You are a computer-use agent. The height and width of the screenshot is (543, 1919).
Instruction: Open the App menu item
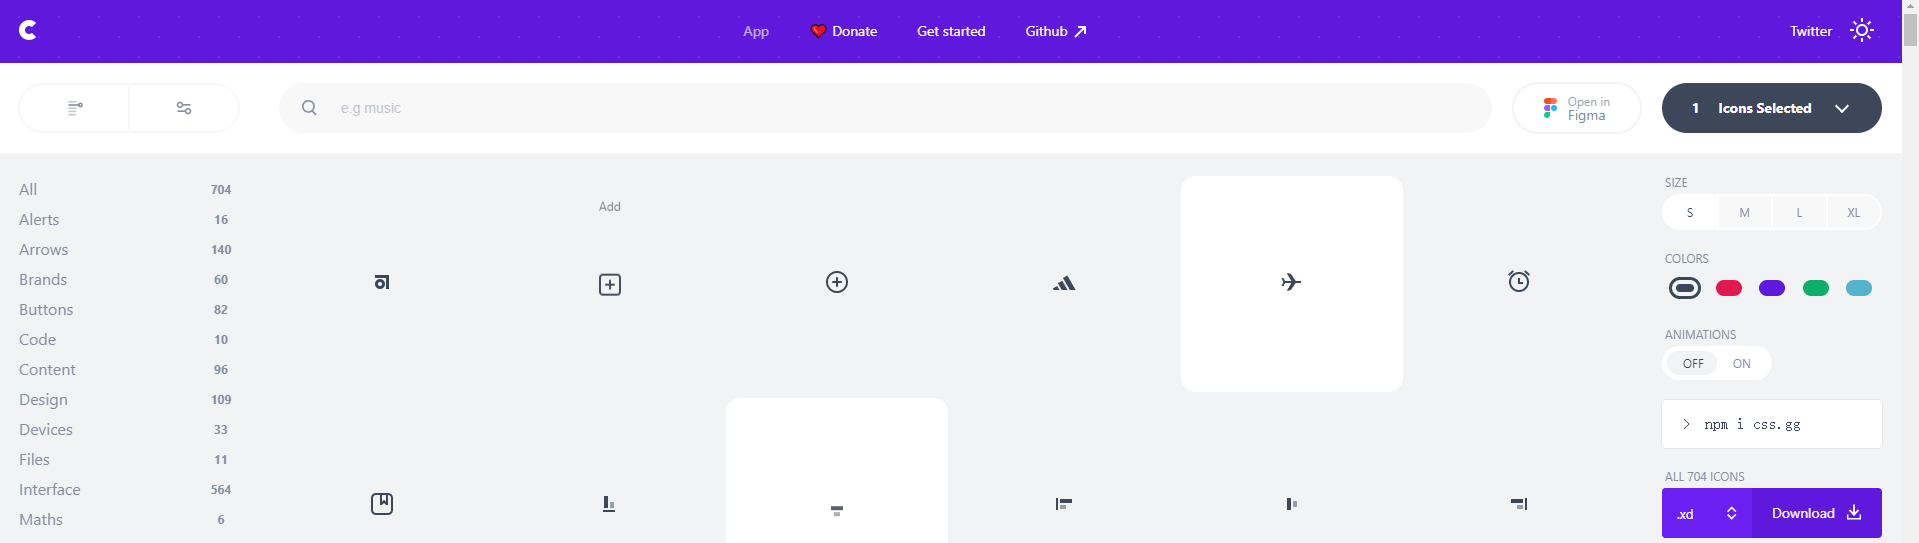point(756,31)
